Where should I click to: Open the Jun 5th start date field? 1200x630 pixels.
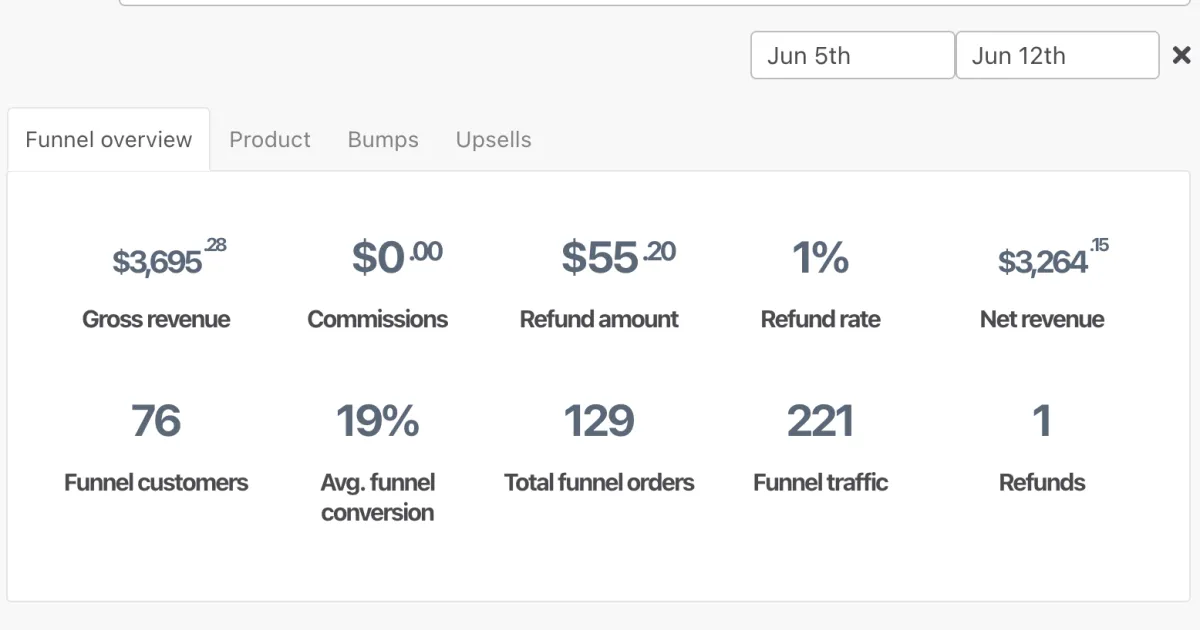[x=852, y=56]
